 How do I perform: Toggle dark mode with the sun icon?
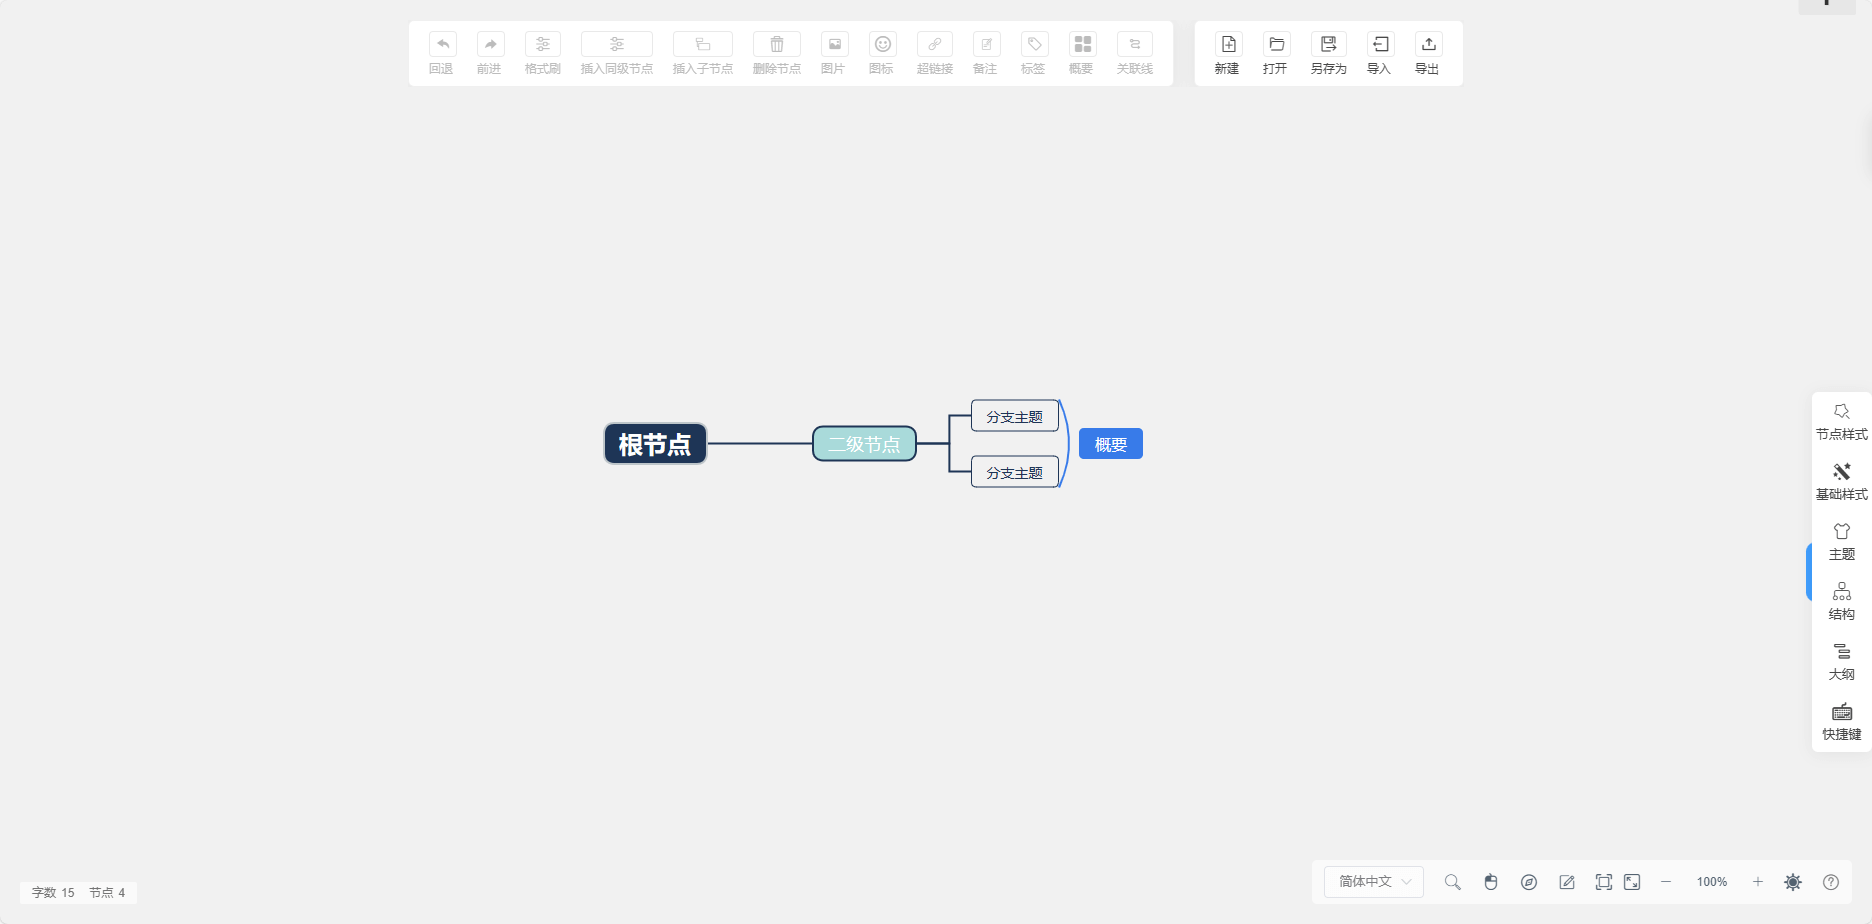click(1792, 881)
